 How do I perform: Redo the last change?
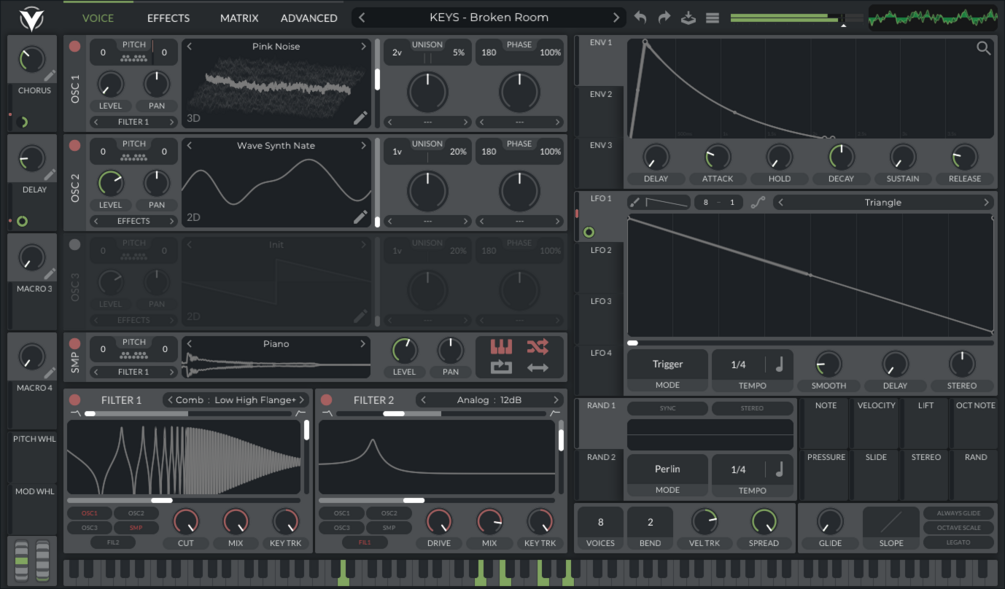[664, 17]
